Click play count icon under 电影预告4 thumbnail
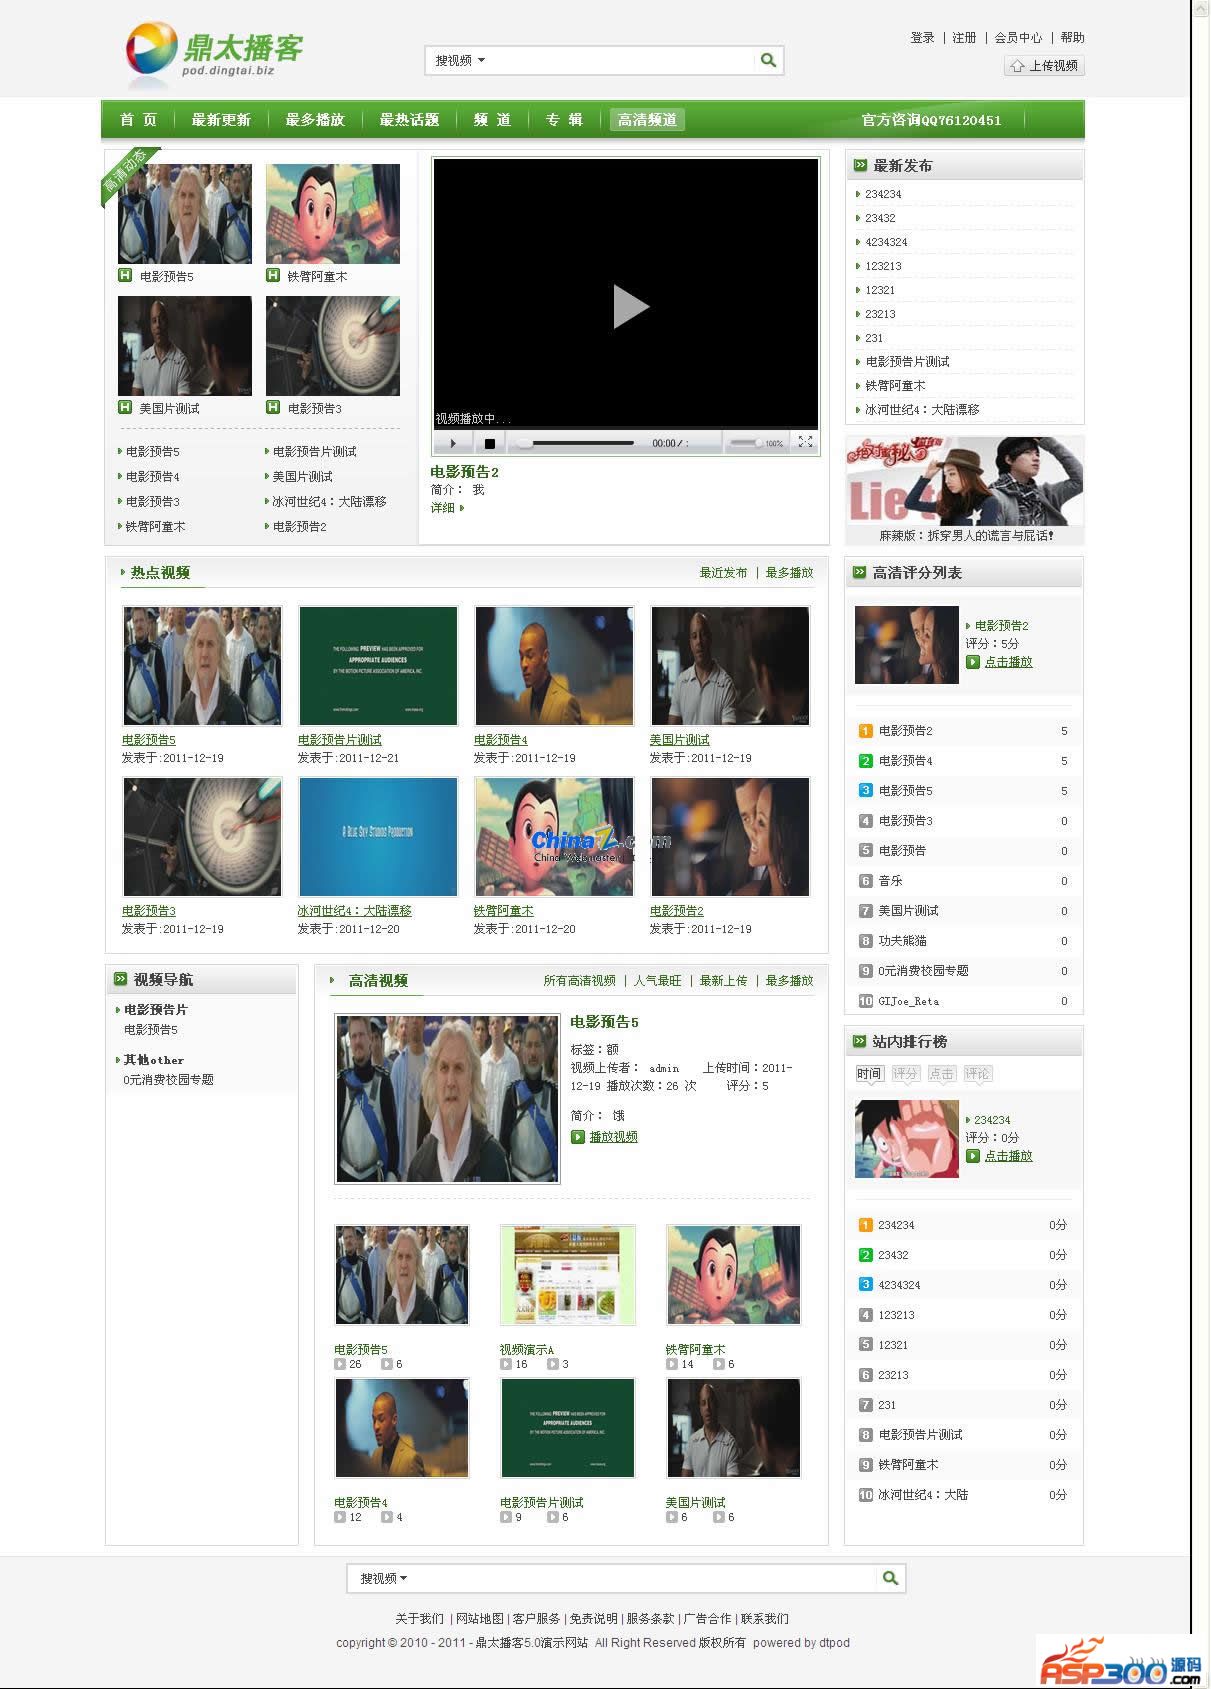 340,1517
